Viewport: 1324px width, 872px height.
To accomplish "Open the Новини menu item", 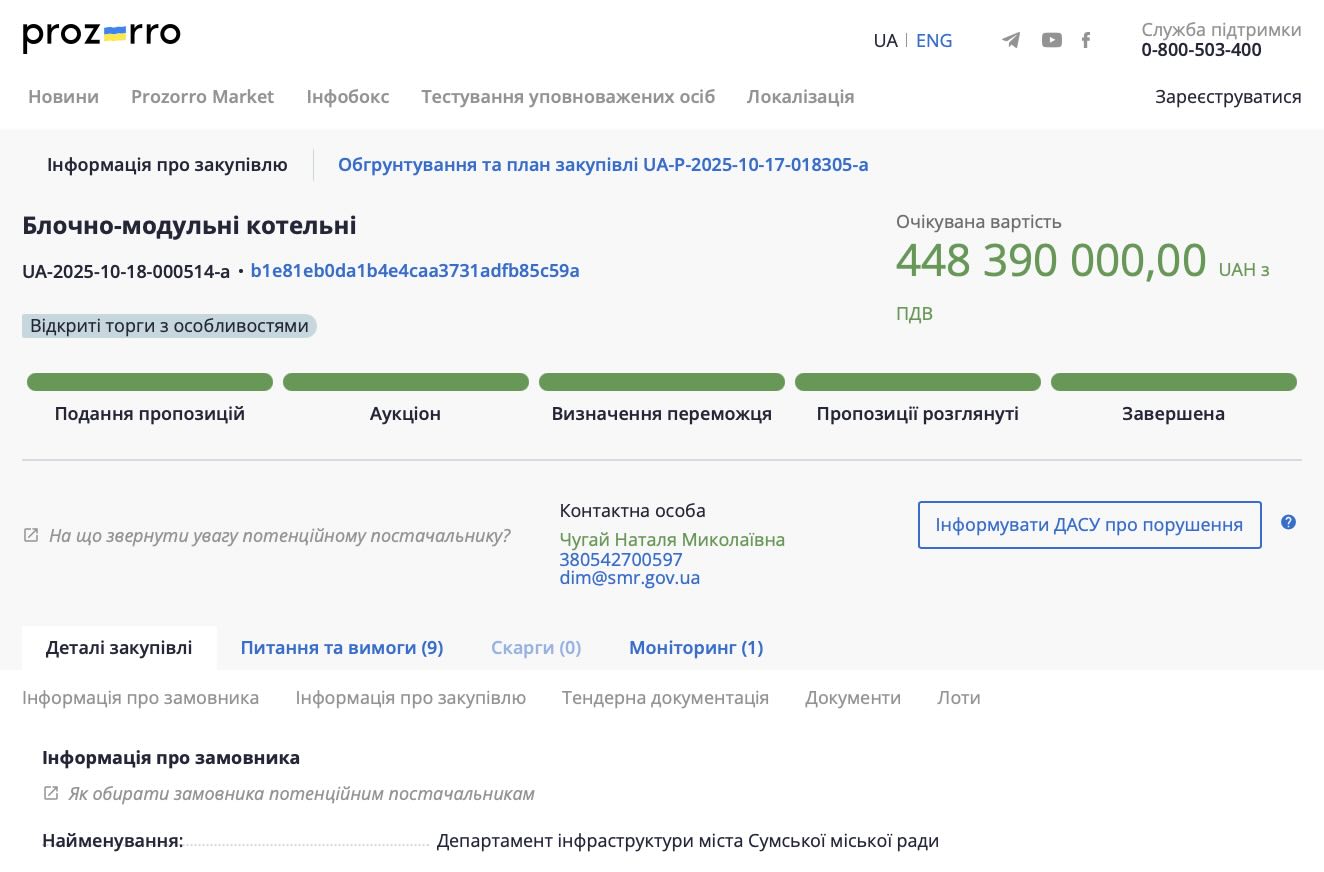I will pyautogui.click(x=63, y=97).
